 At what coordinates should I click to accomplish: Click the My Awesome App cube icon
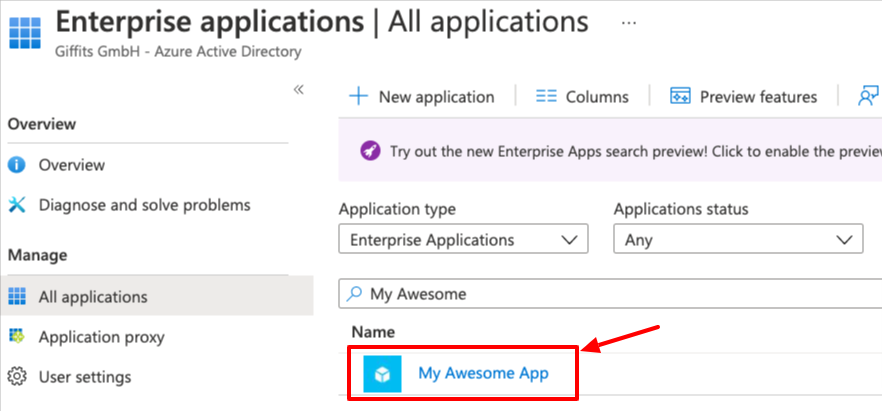(x=382, y=373)
